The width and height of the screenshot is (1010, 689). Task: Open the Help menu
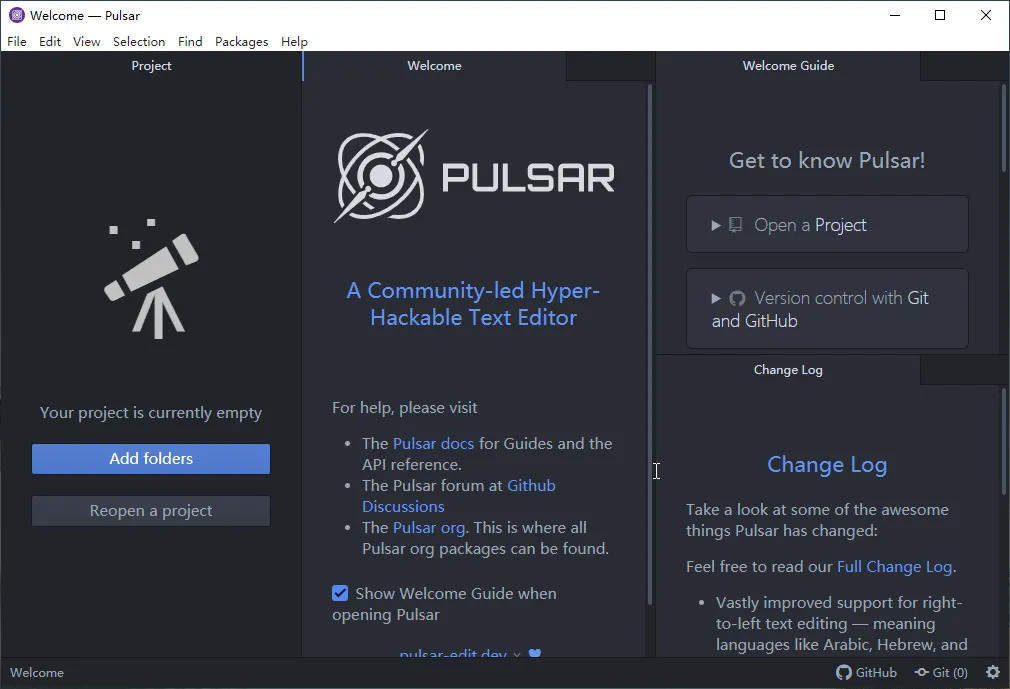tap(294, 41)
